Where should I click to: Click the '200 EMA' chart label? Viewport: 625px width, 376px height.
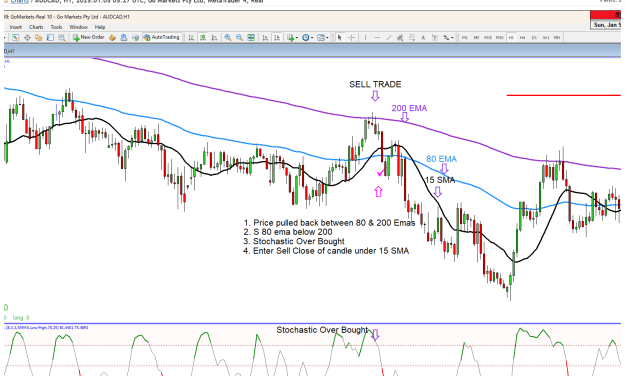coord(409,108)
